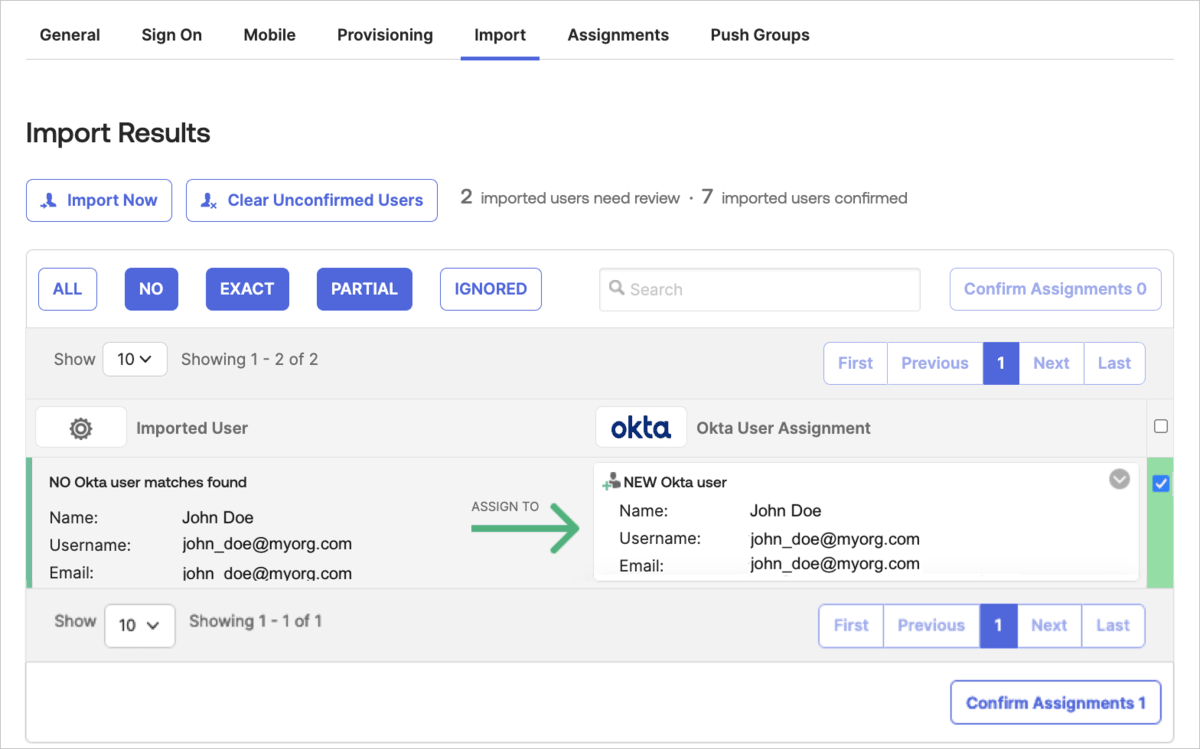Image resolution: width=1200 pixels, height=749 pixels.
Task: Click Previous in bottom pagination
Action: point(931,625)
